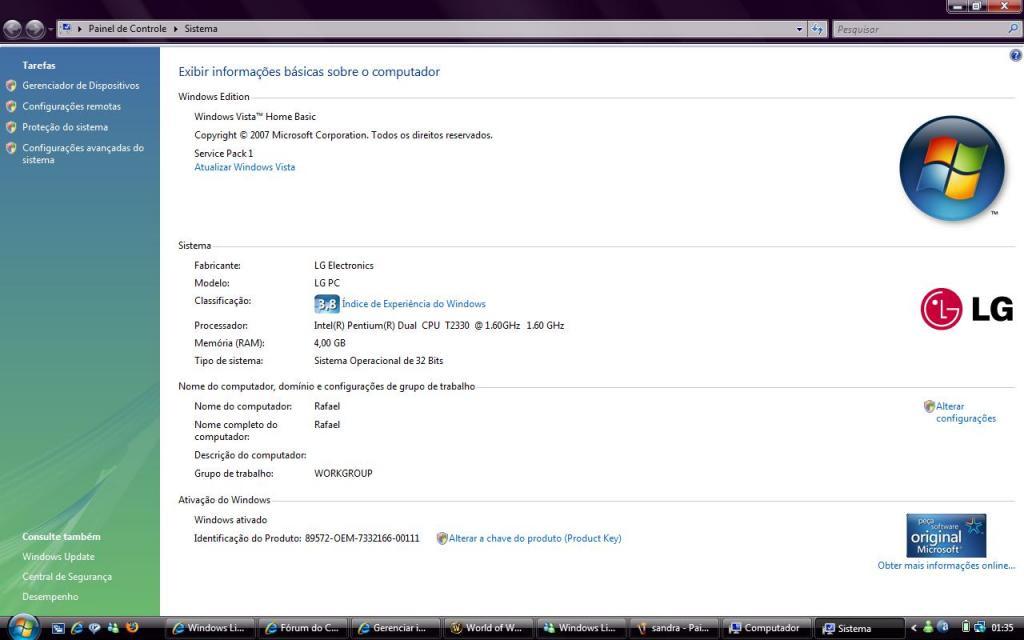This screenshot has width=1024, height=640.
Task: Click Alterar configurações link
Action: click(x=966, y=412)
